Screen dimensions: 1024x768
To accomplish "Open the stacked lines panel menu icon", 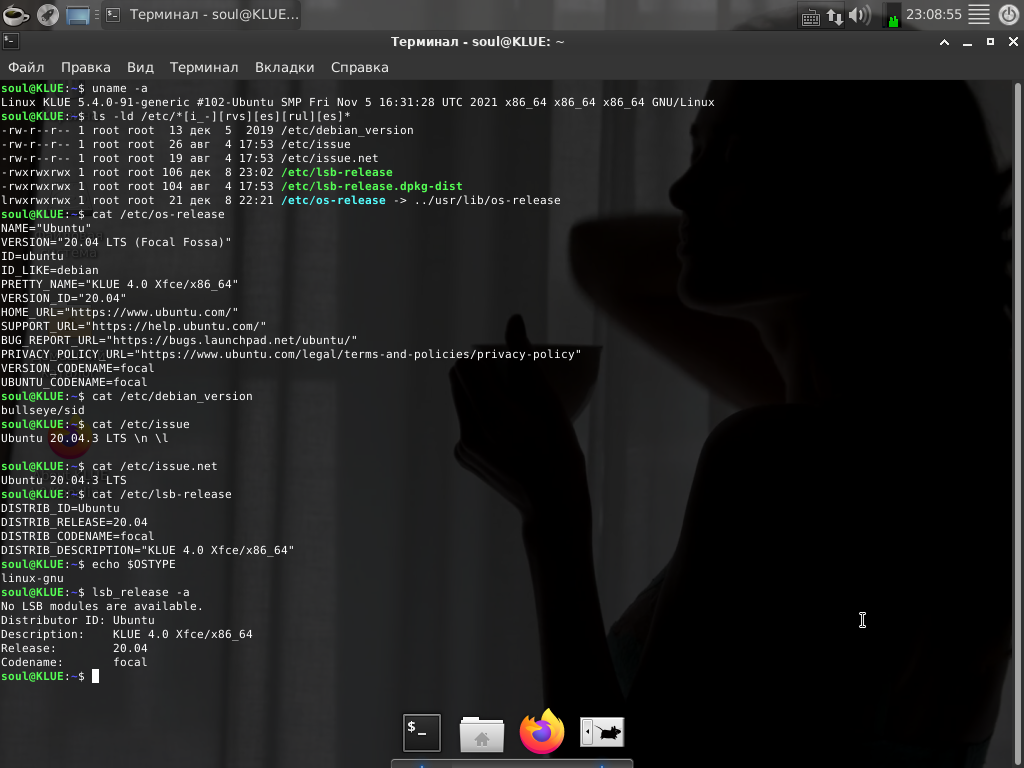I will click(978, 14).
